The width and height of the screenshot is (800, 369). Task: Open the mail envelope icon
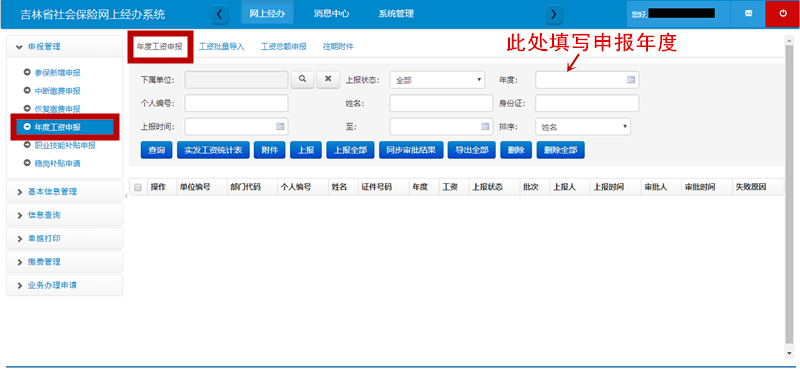pos(748,14)
